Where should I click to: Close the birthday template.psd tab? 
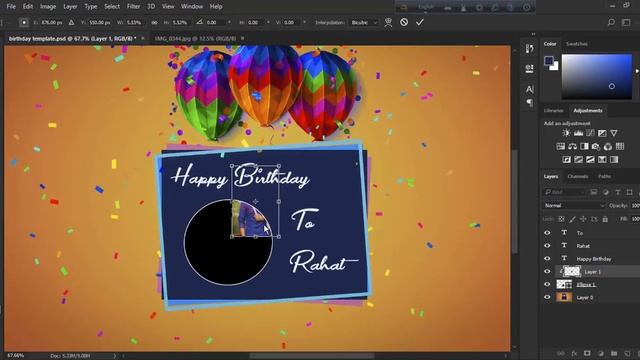(142, 38)
